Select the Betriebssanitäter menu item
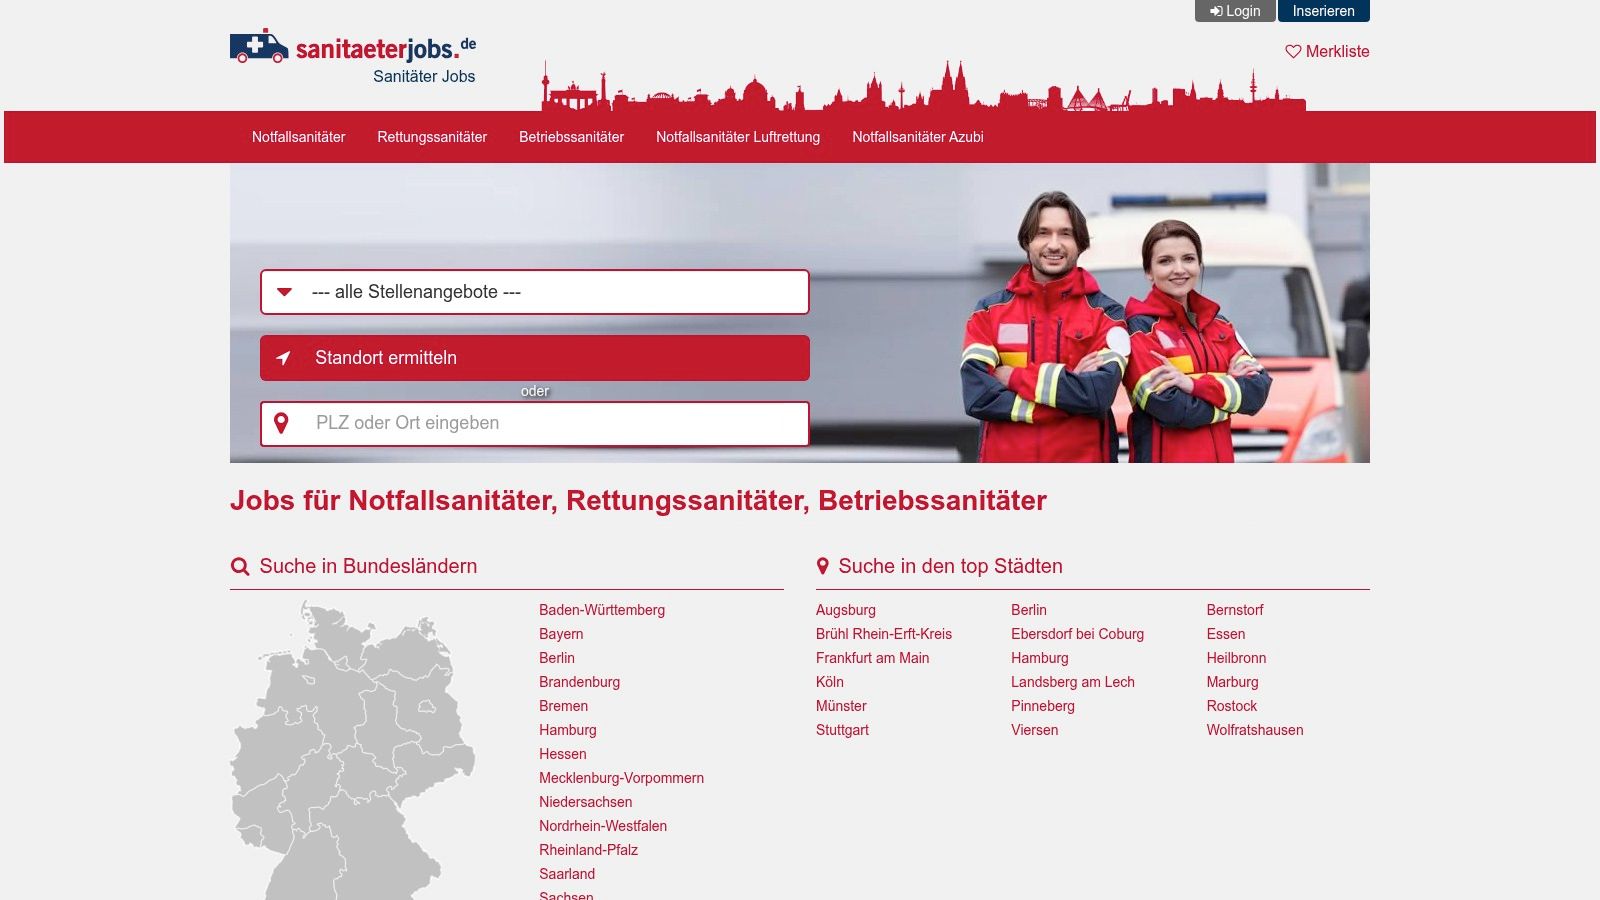The image size is (1600, 900). click(571, 137)
